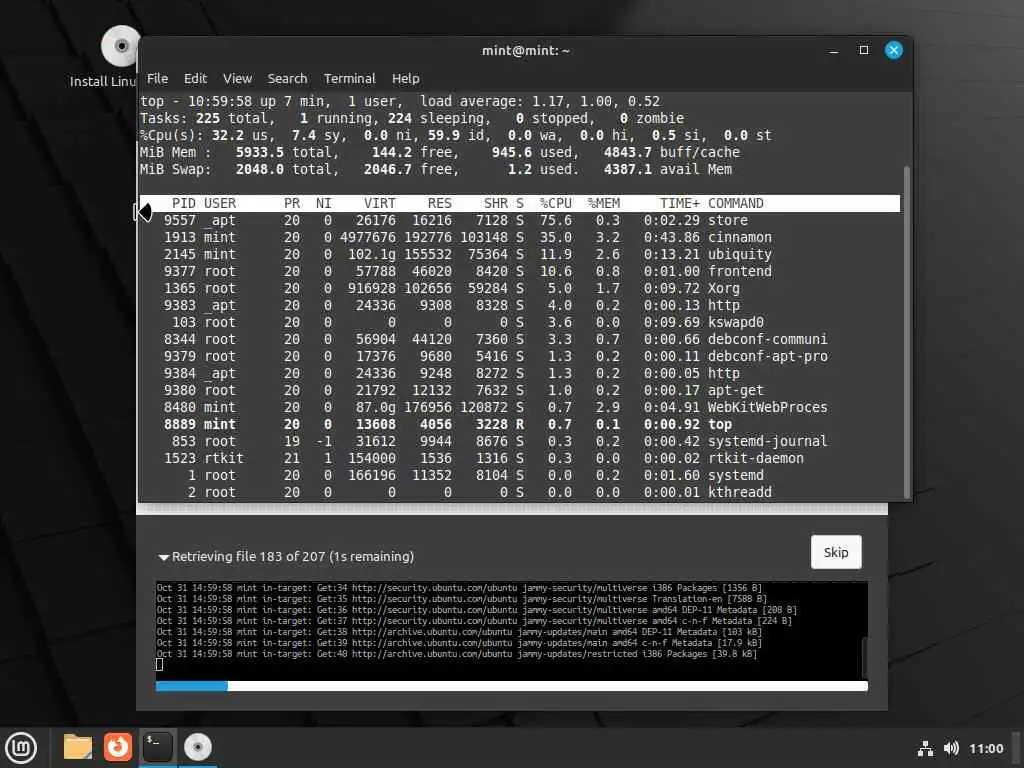
Task: Collapse the Retrieving file details expander
Action: 164,557
